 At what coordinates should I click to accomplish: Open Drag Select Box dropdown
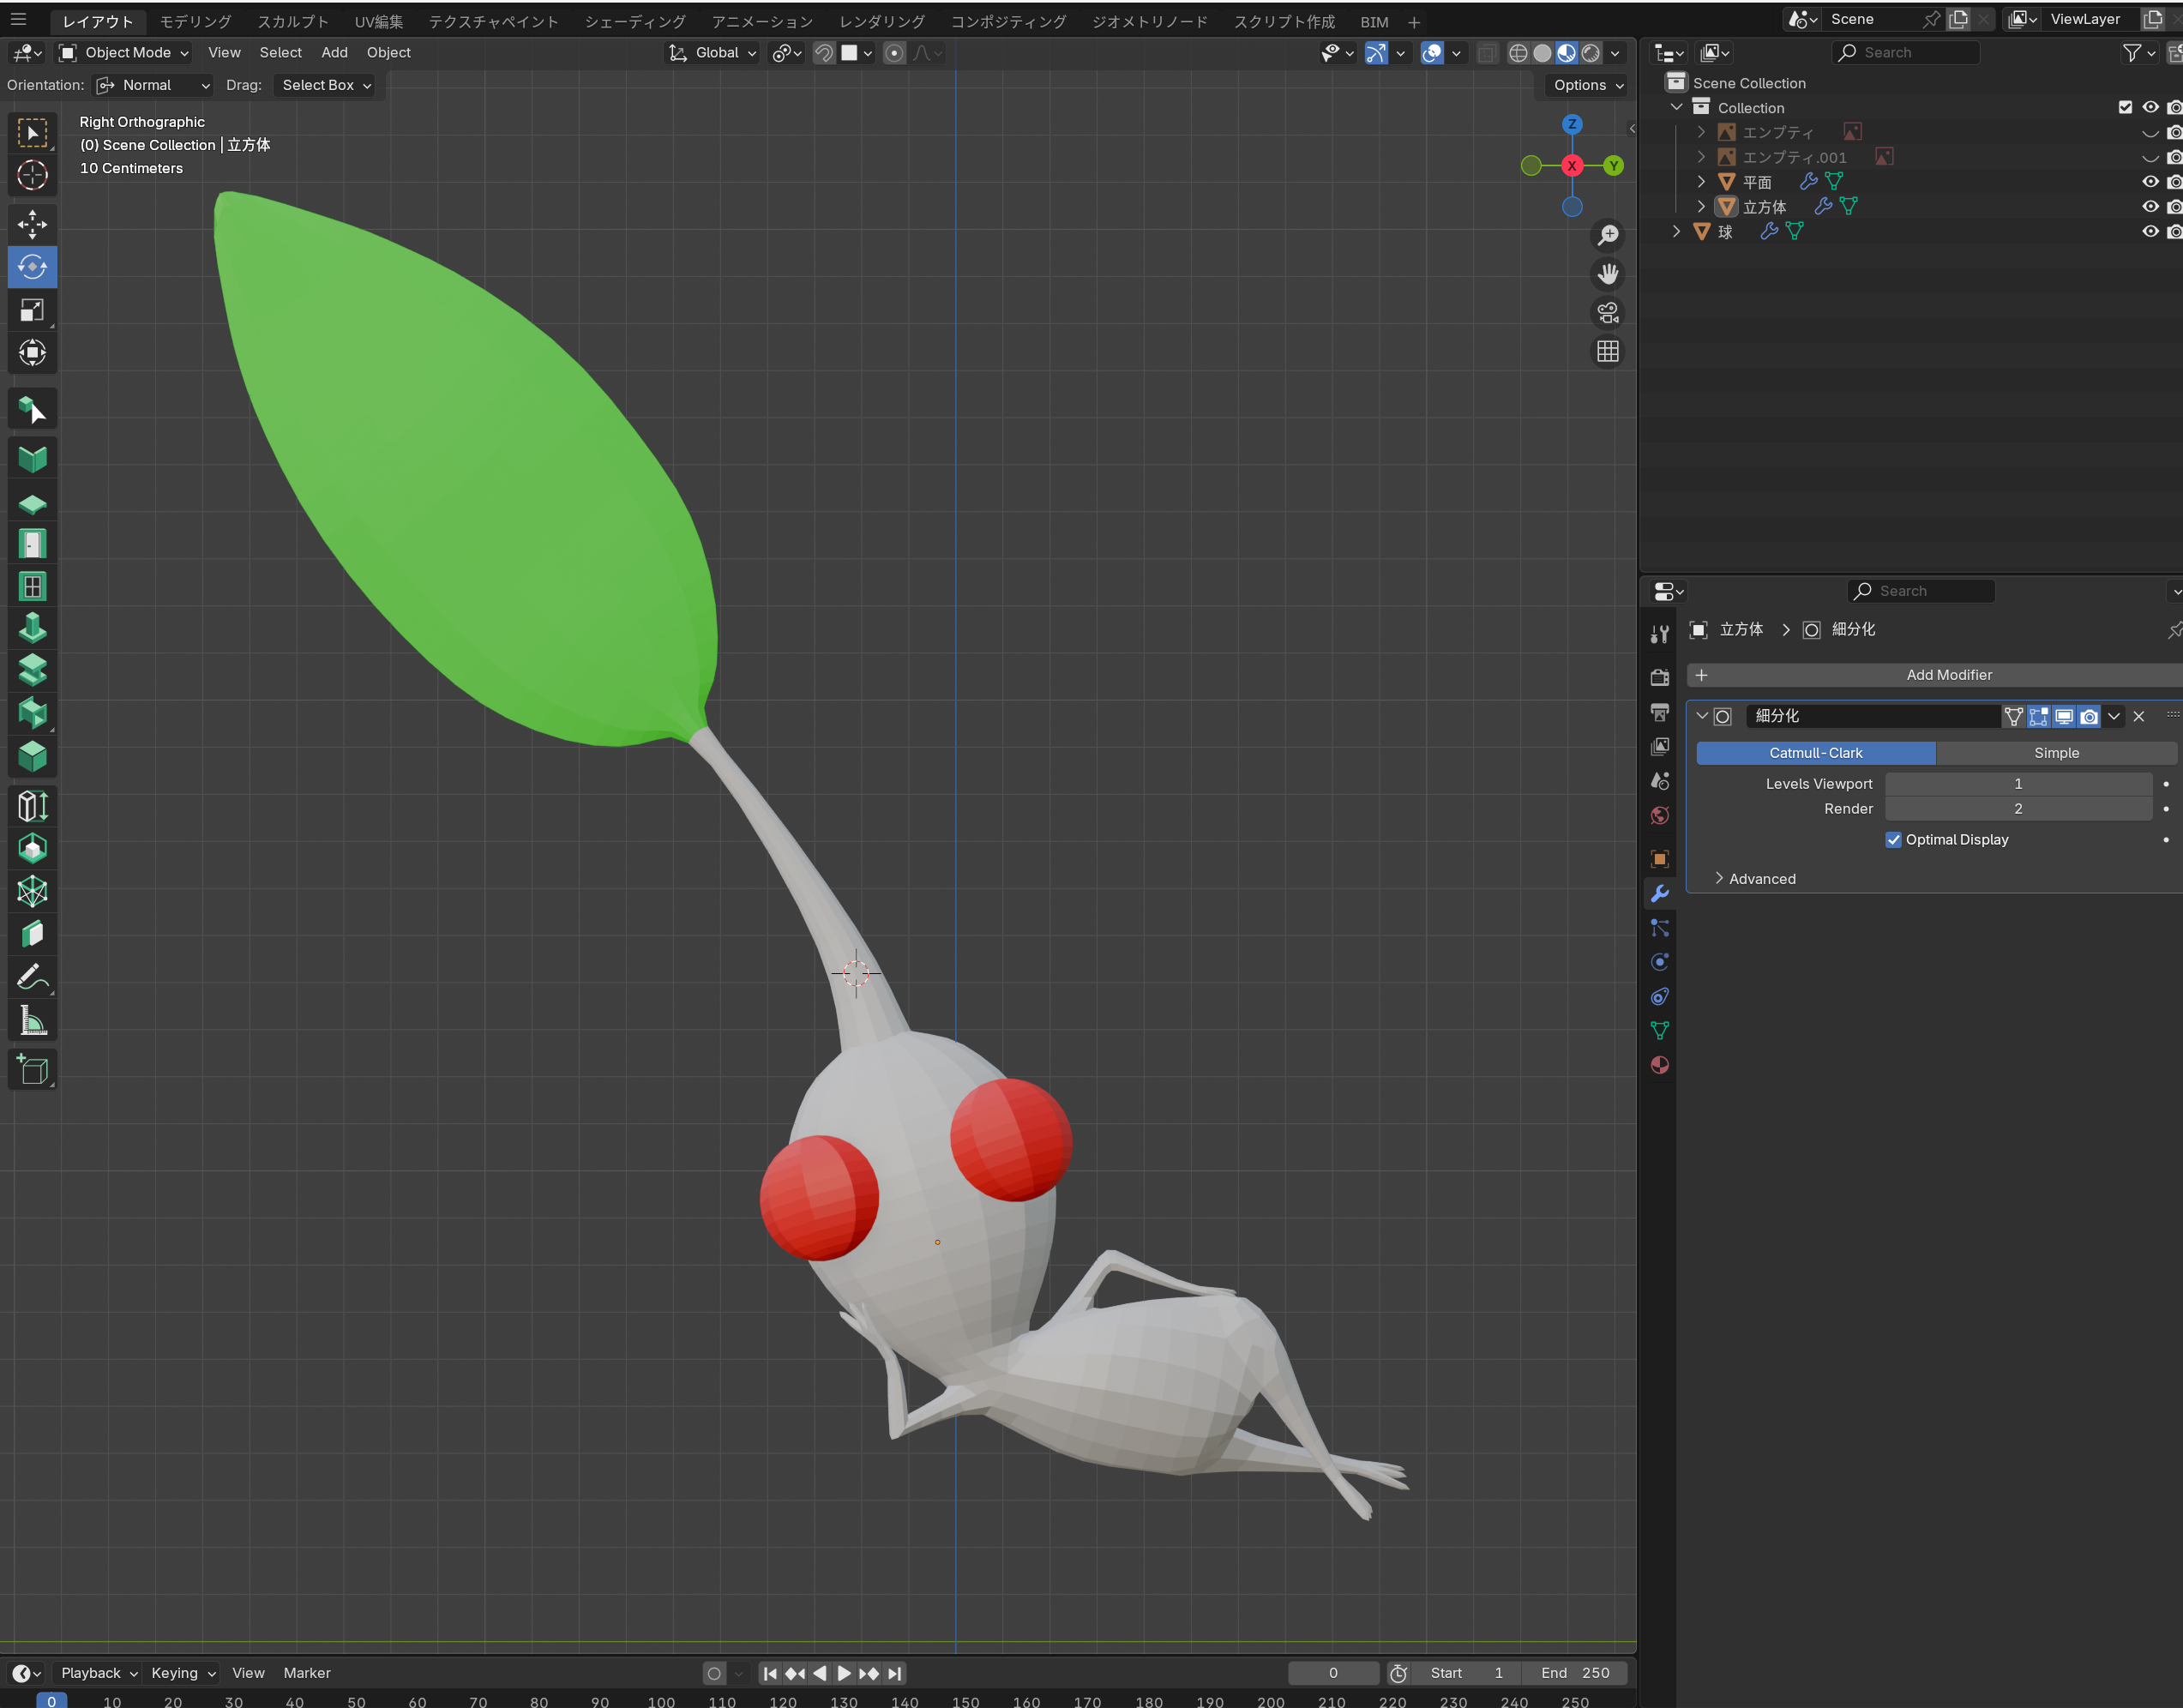coord(327,86)
